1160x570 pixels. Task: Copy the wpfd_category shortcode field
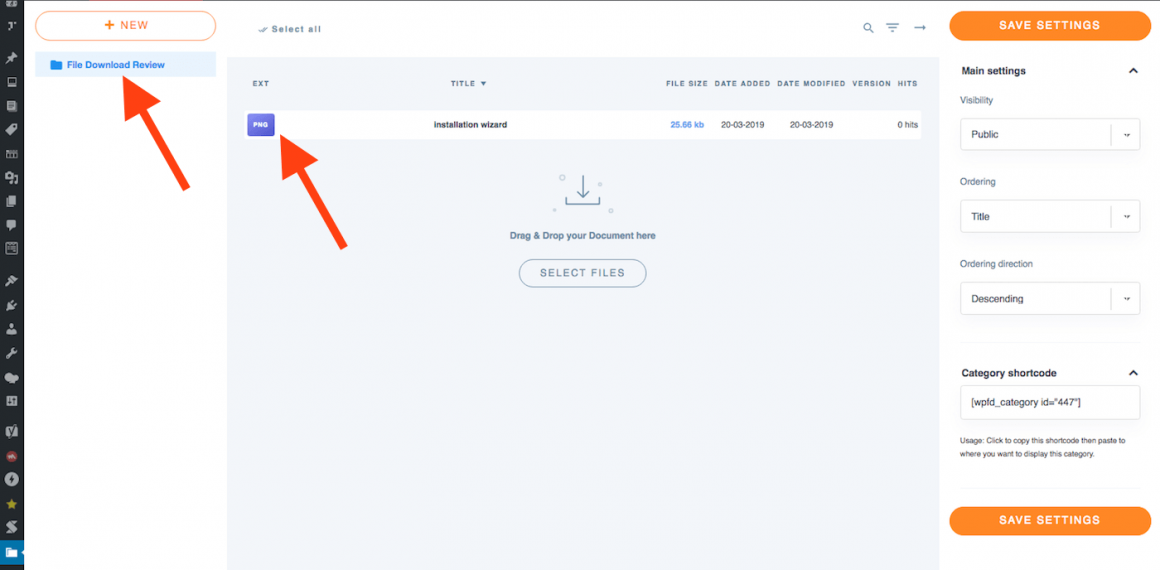click(x=1050, y=402)
